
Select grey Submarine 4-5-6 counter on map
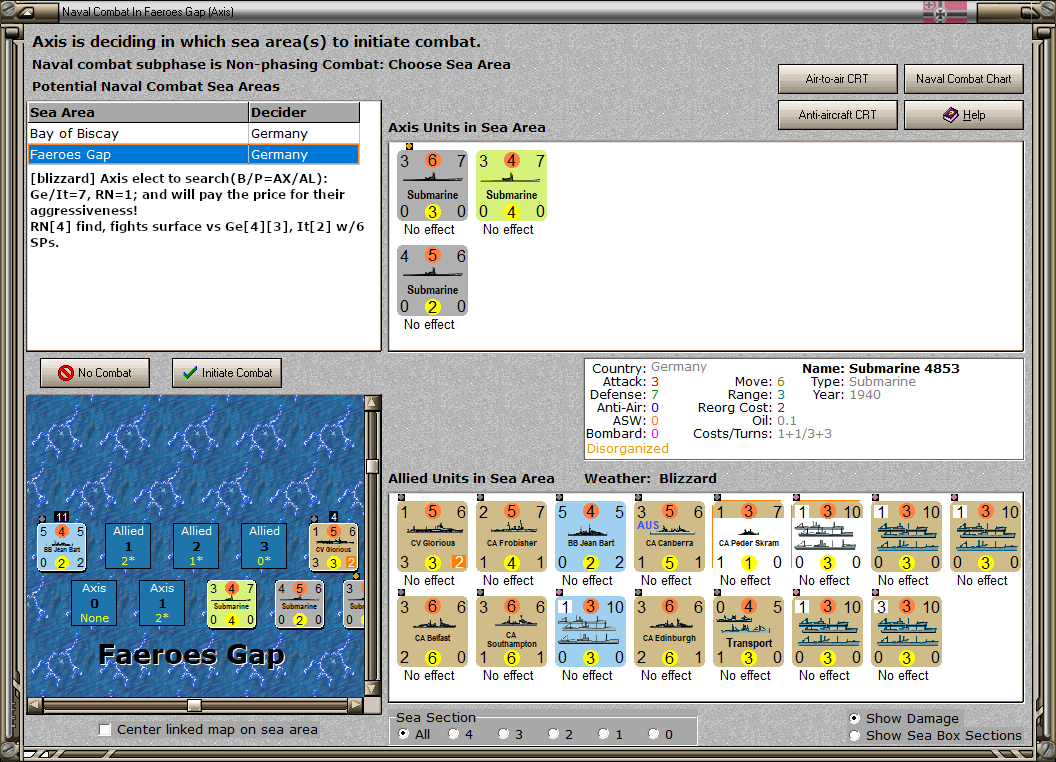point(300,604)
